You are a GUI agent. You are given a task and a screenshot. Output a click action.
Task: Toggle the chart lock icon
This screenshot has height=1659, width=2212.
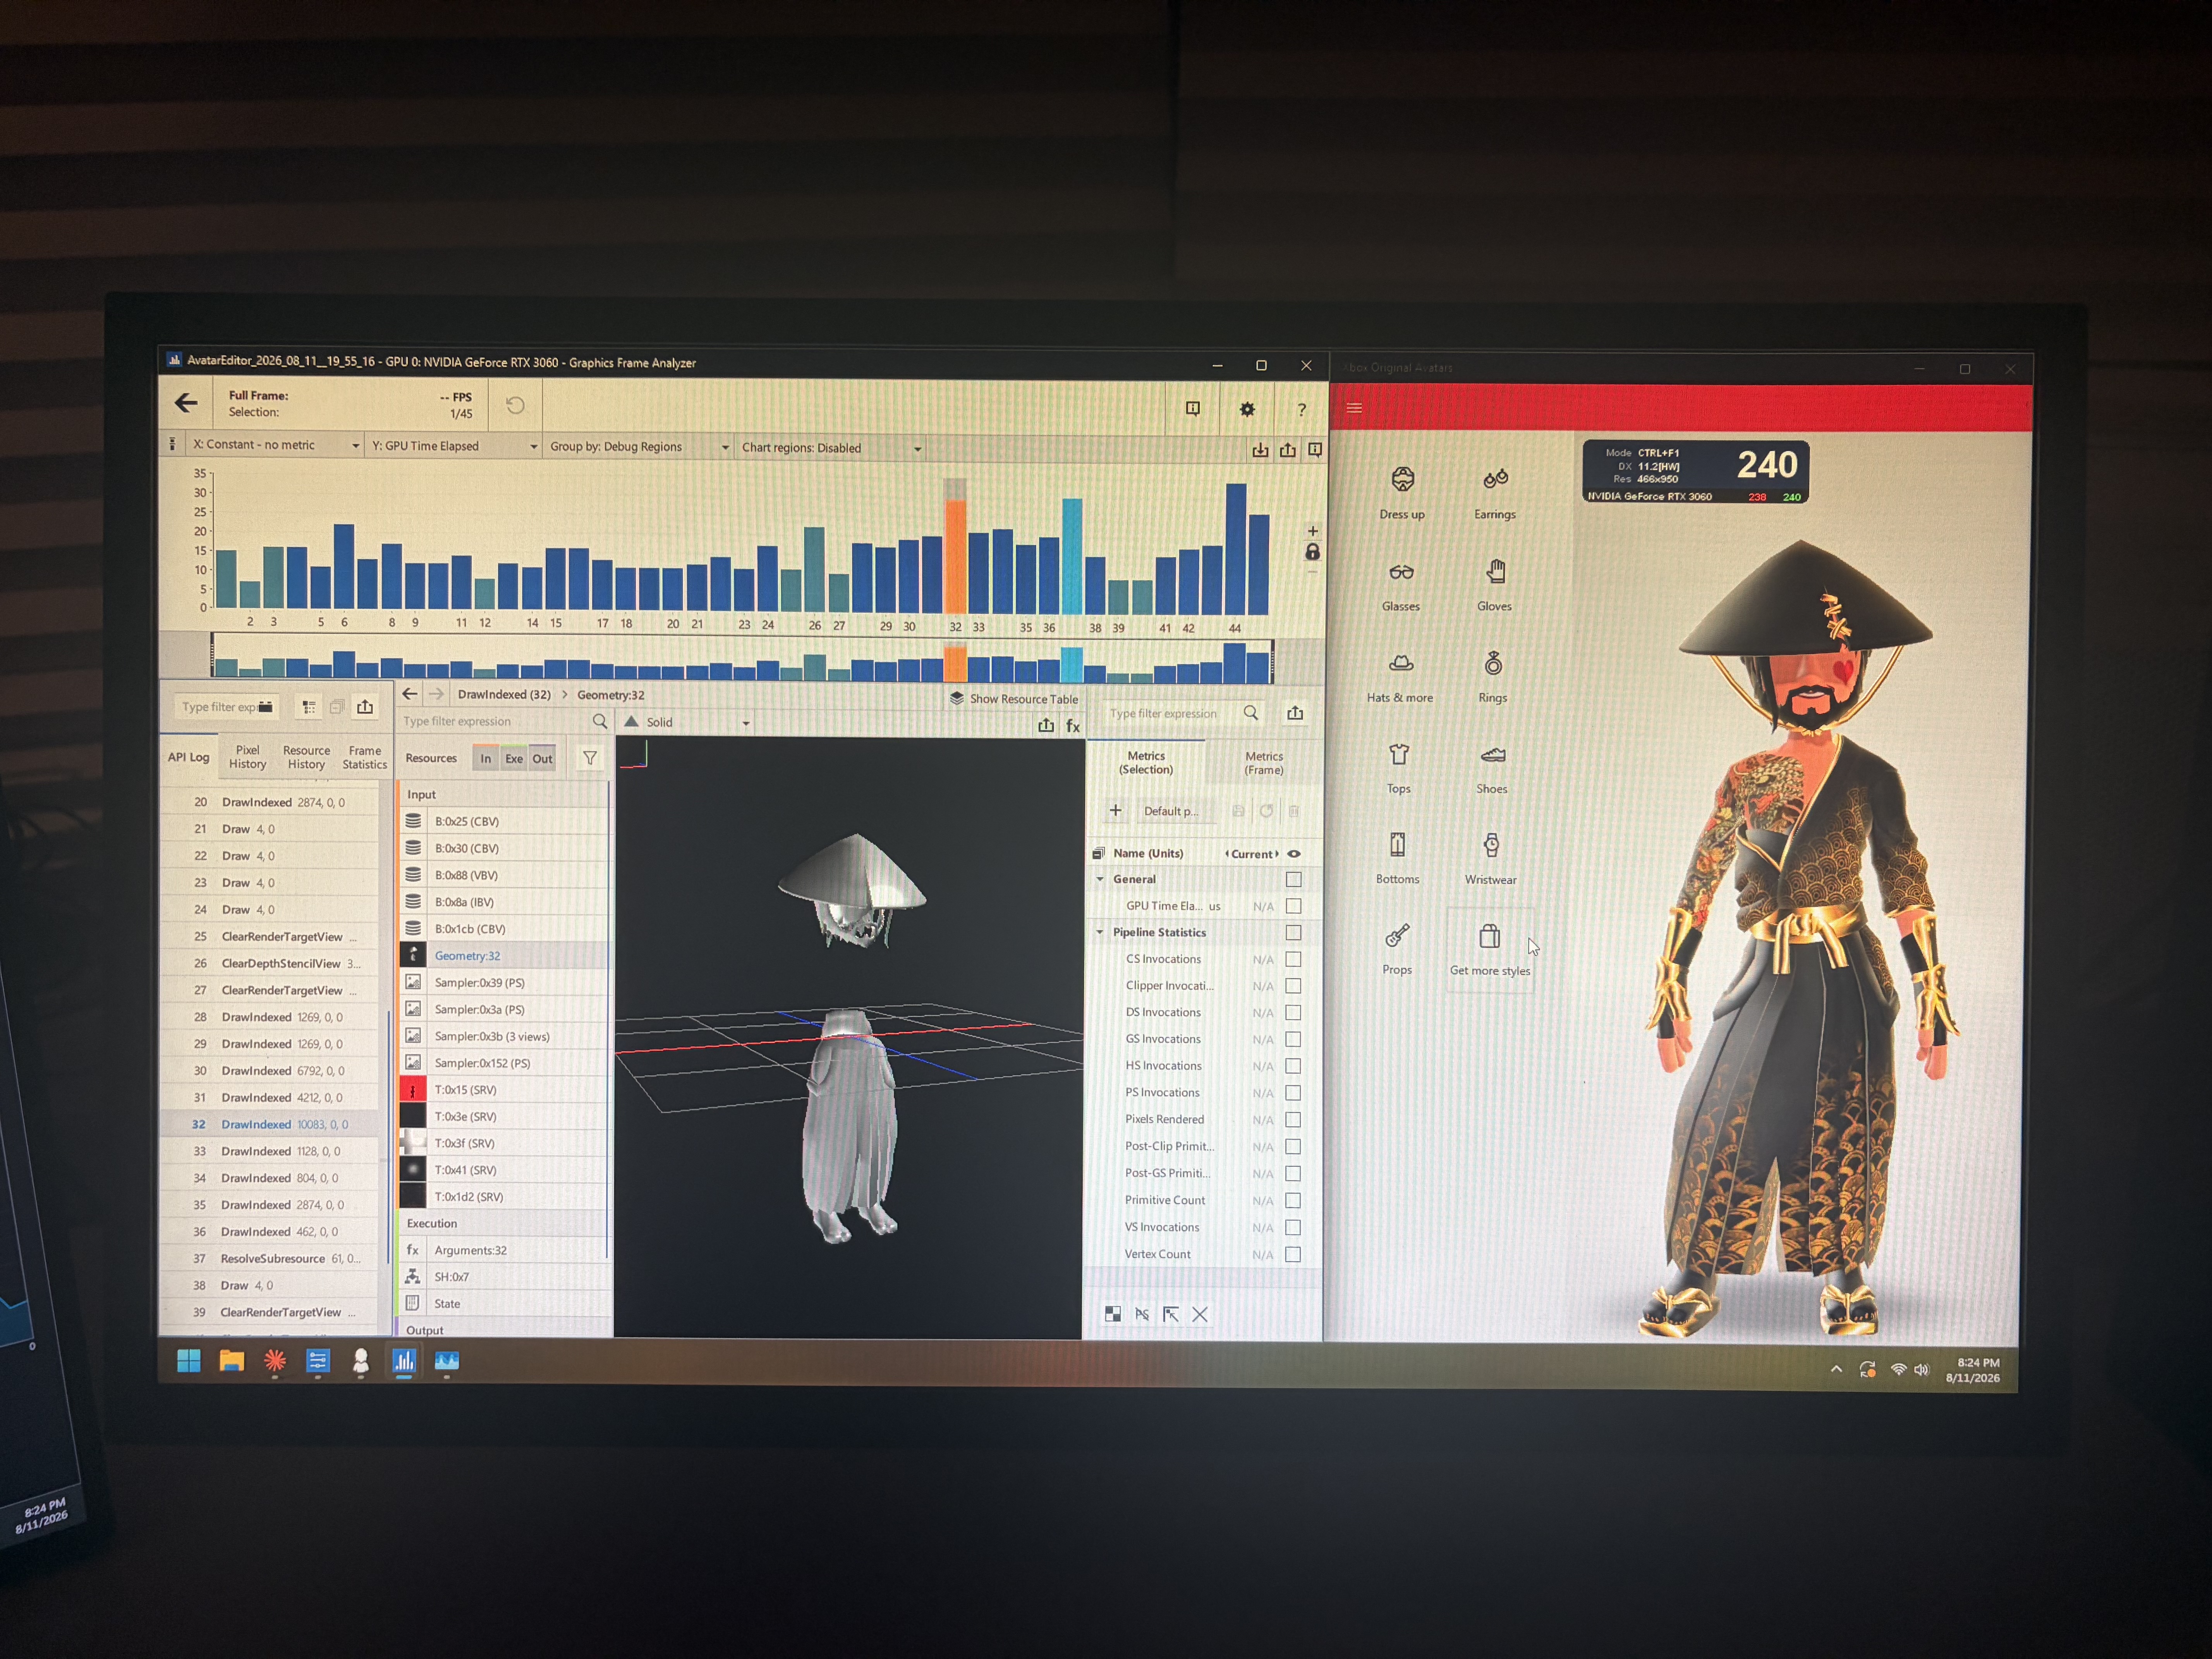(x=1313, y=552)
